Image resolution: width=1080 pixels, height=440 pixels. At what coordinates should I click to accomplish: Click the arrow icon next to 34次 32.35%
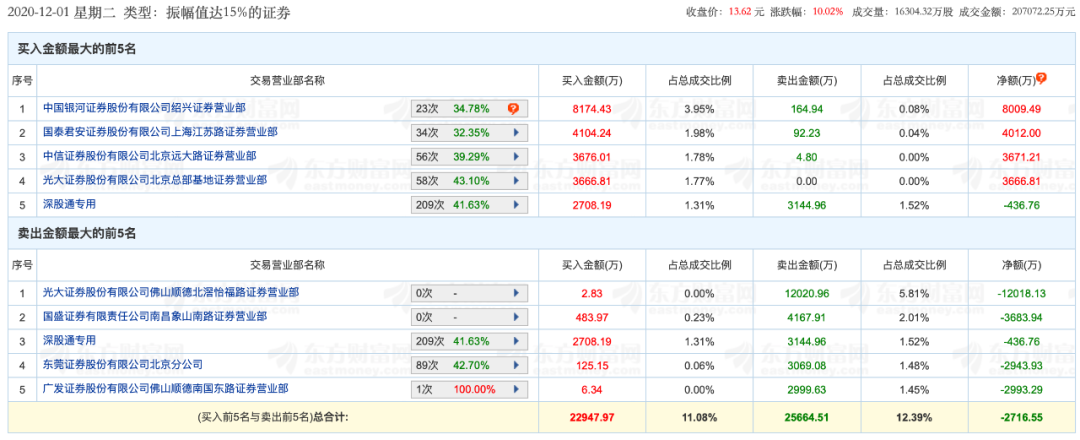[516, 132]
